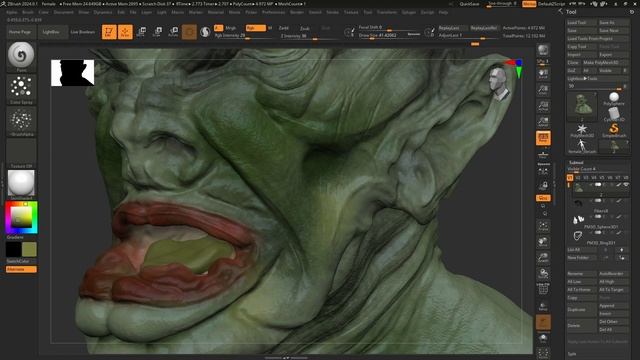The width and height of the screenshot is (640, 360).
Task: Select the active bust tool thumbnail
Action: coord(582,106)
